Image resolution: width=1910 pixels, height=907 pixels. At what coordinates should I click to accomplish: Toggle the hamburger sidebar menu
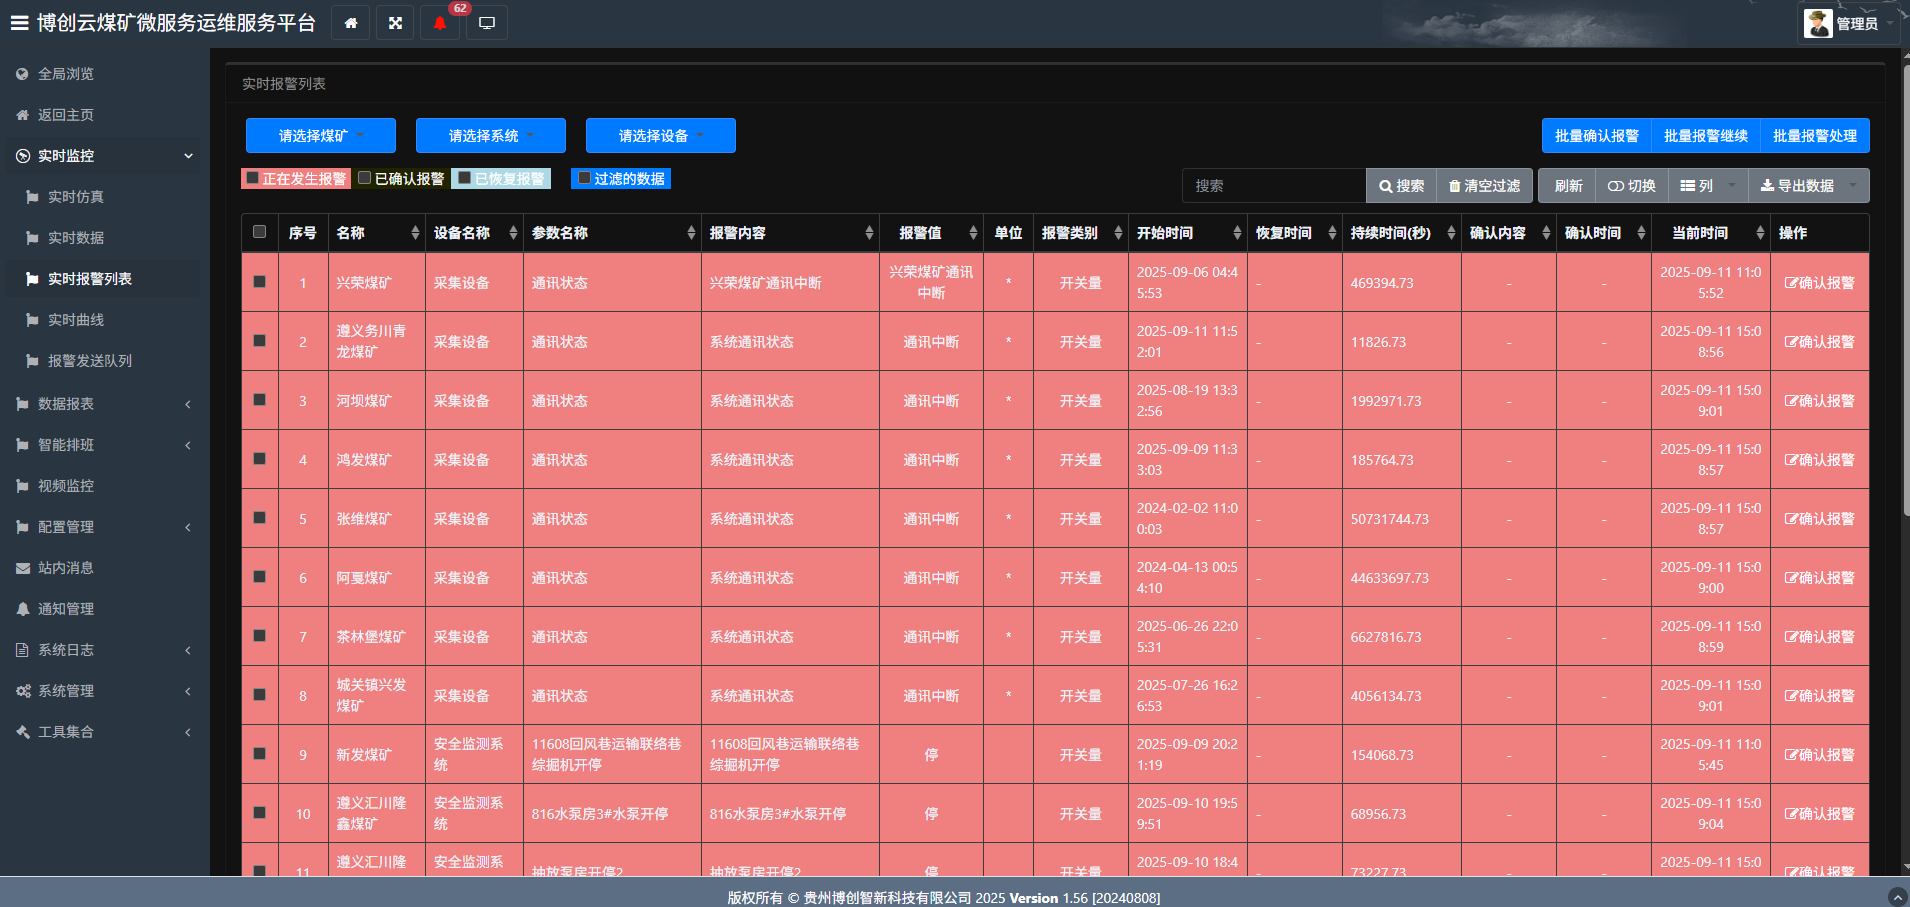coord(19,23)
